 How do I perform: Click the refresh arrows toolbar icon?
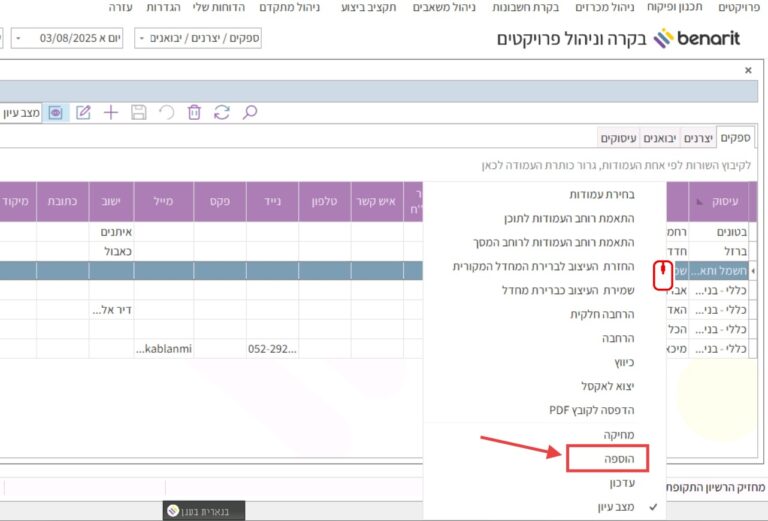222,112
